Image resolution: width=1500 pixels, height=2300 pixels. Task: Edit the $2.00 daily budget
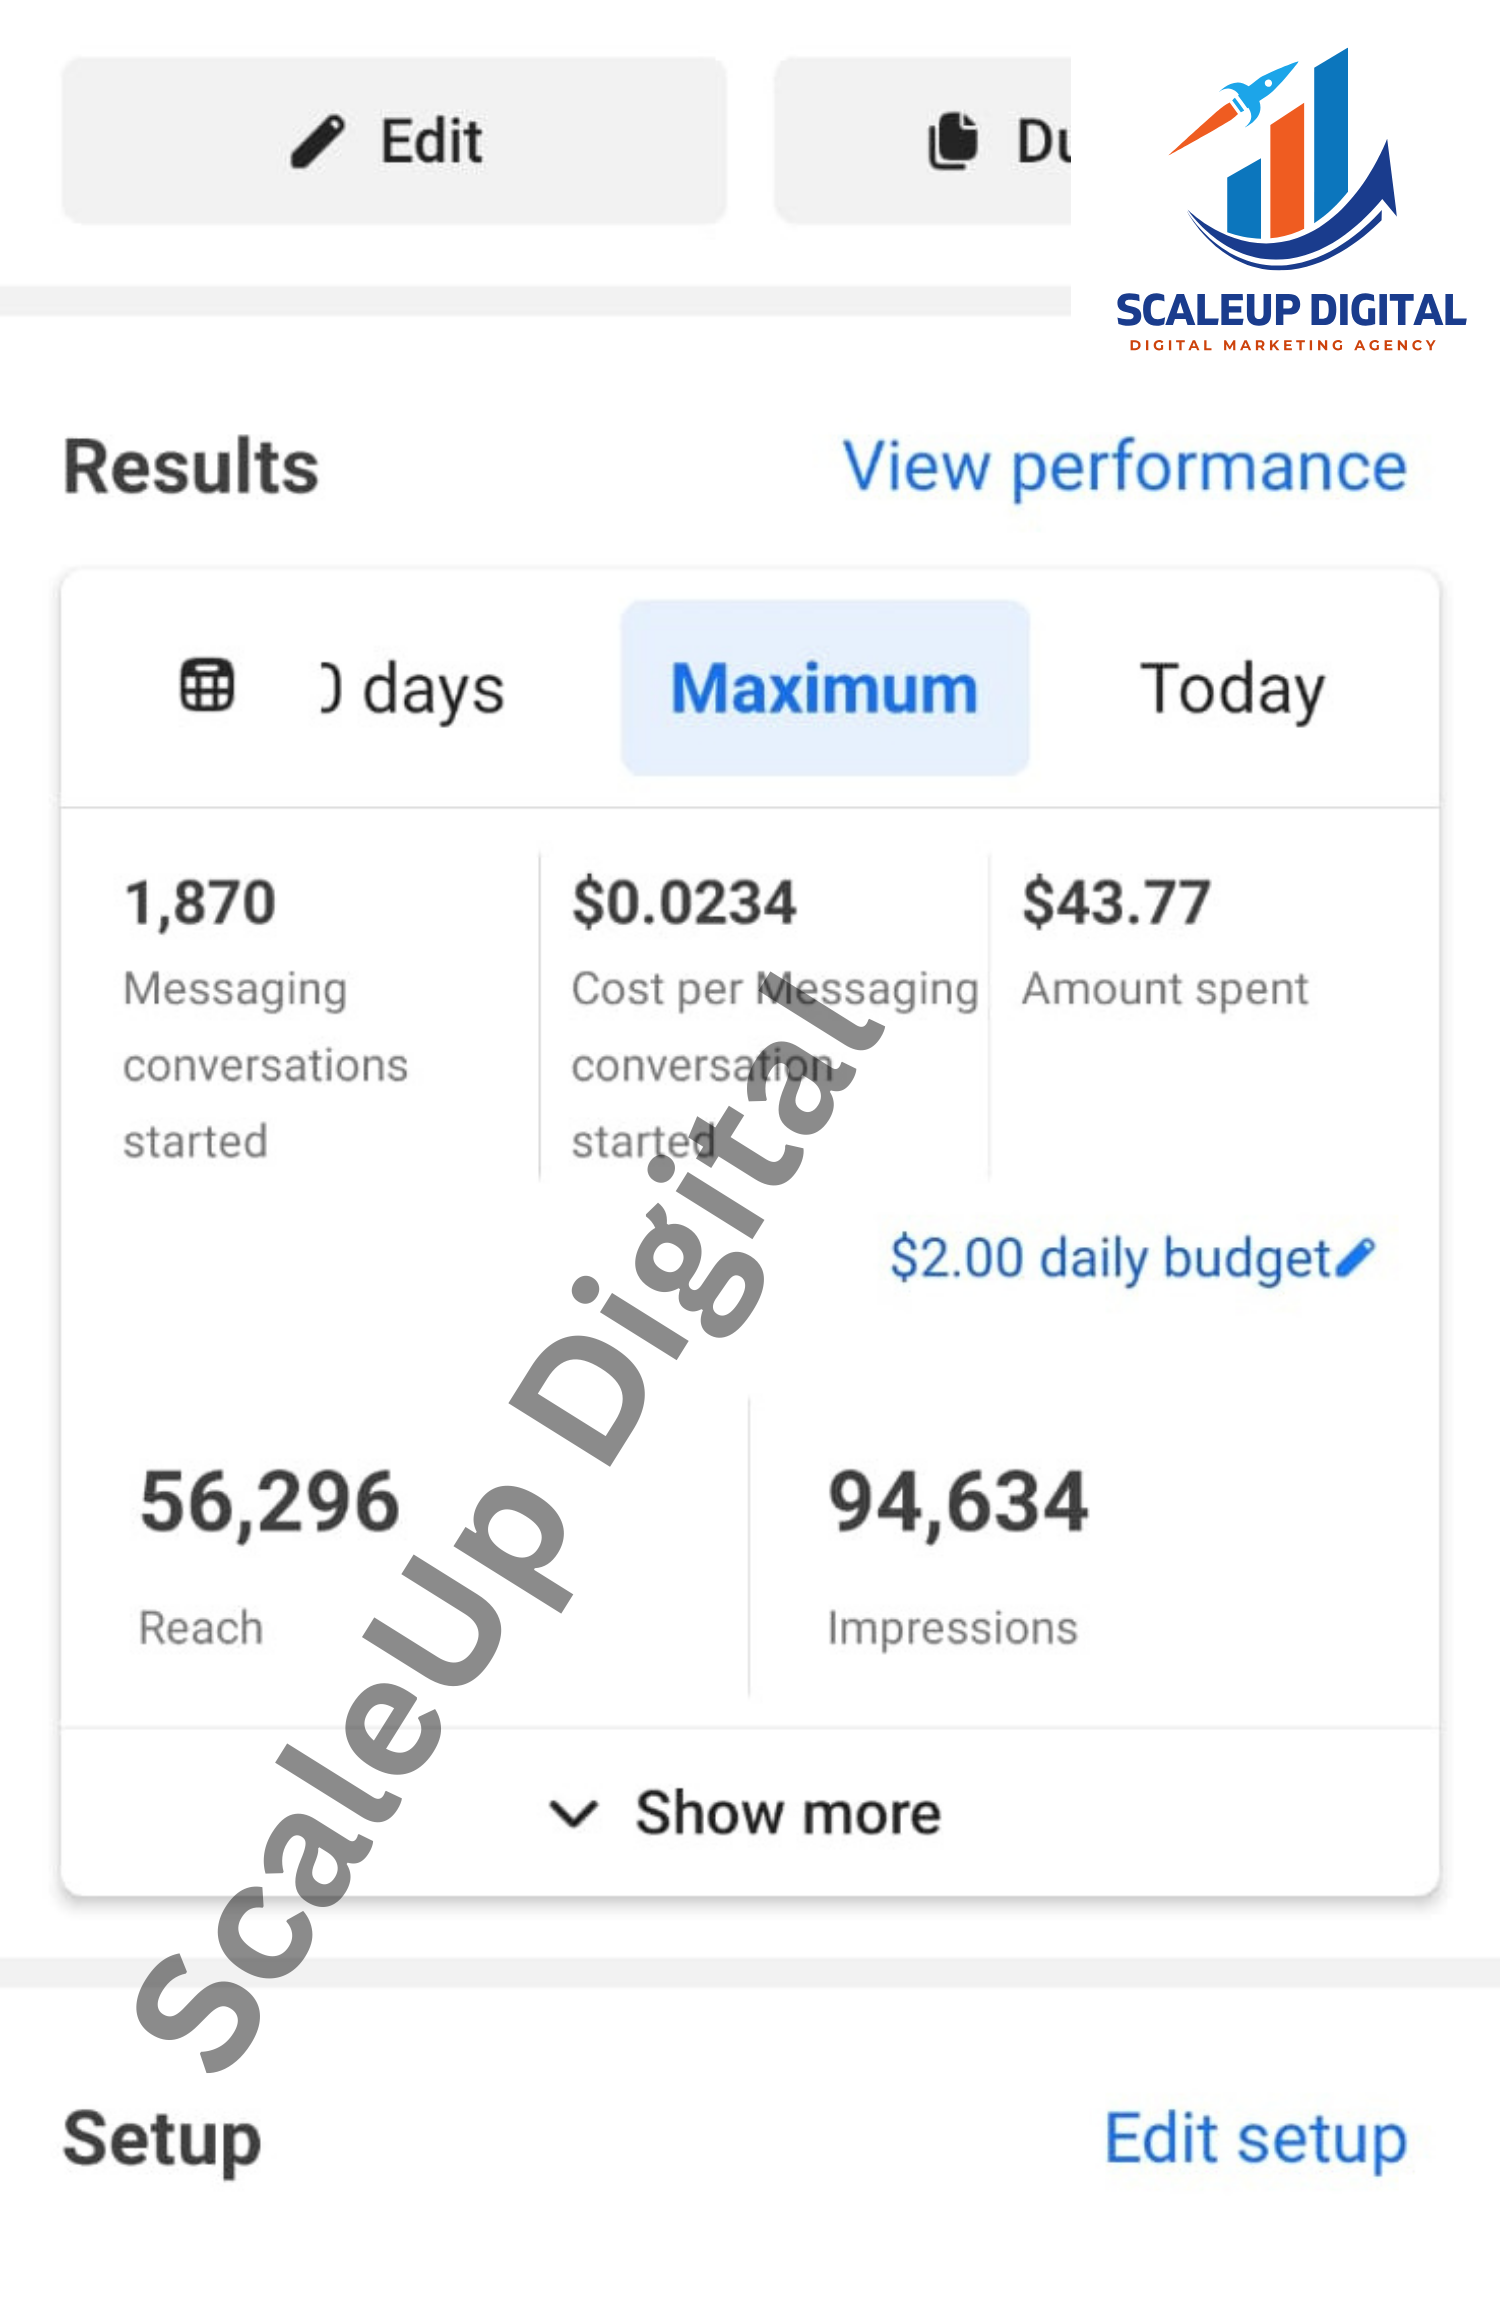coord(1109,1257)
